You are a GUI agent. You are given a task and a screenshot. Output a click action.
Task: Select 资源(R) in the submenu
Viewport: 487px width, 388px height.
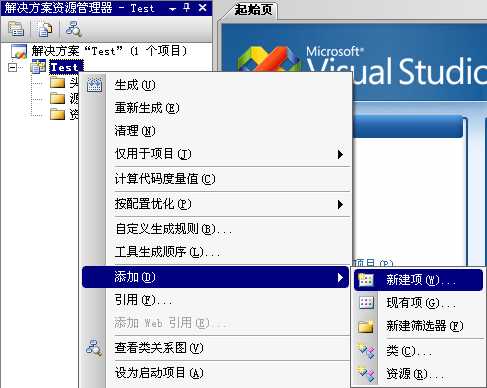(418, 374)
